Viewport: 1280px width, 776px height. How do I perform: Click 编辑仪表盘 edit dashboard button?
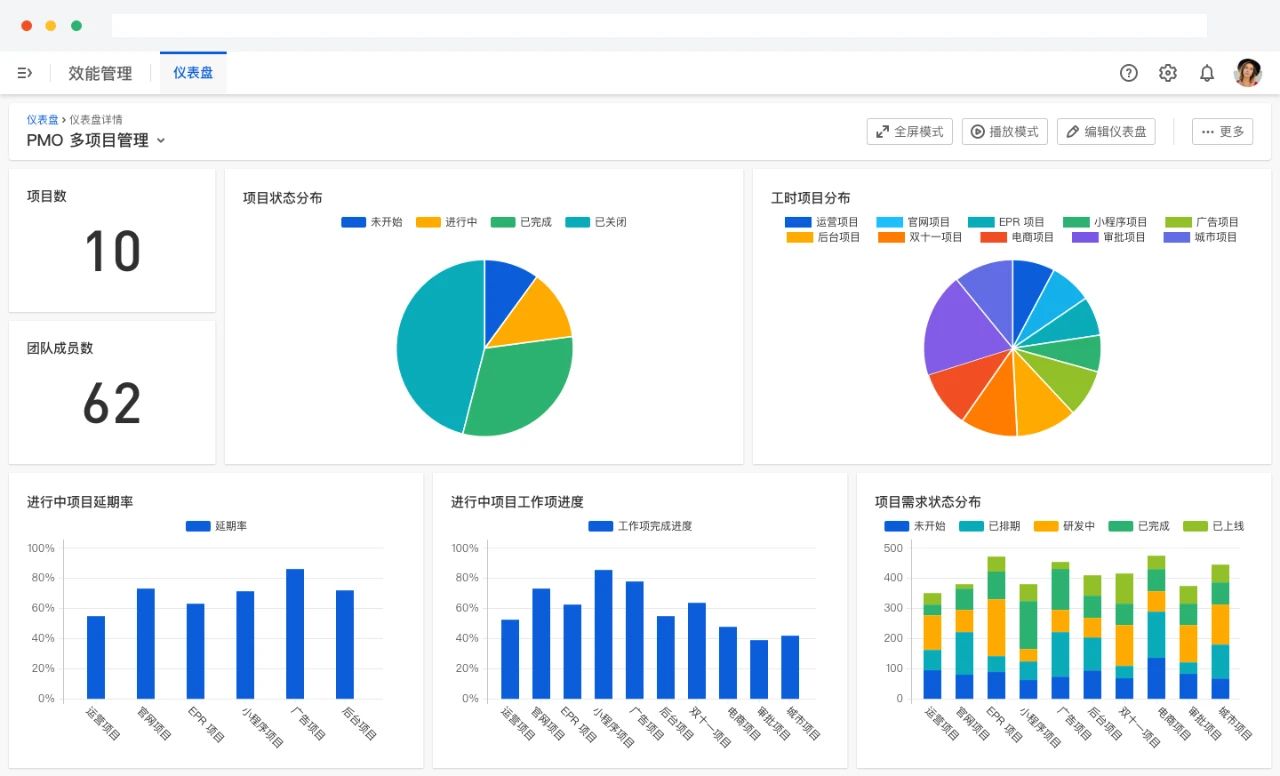(1105, 132)
